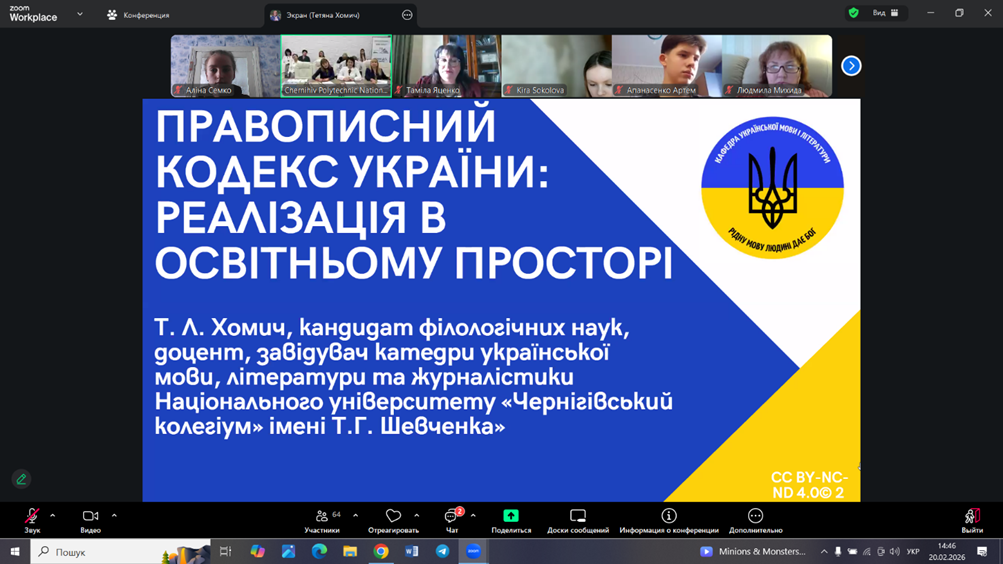
Task: Expand audio options arrow next to Звук
Action: pyautogui.click(x=53, y=516)
